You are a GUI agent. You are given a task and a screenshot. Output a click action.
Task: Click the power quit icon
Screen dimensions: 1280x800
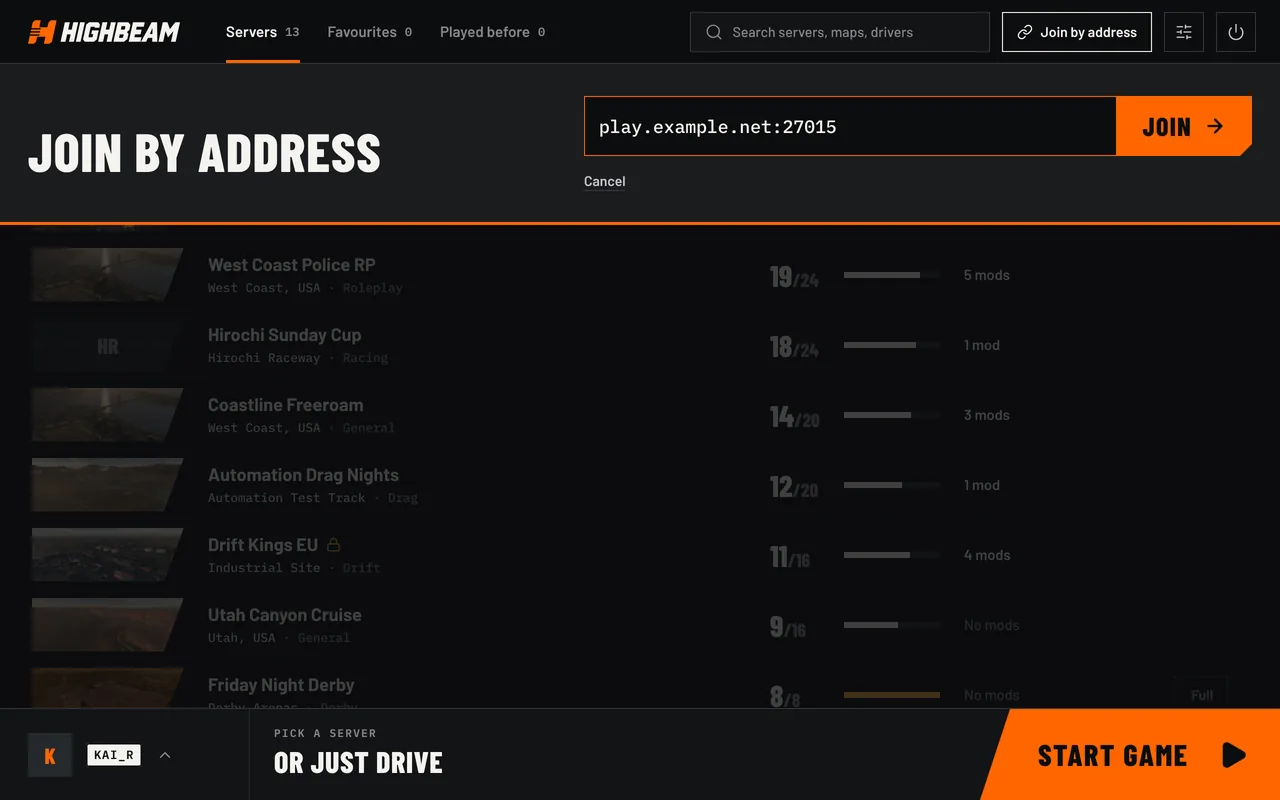click(x=1236, y=32)
